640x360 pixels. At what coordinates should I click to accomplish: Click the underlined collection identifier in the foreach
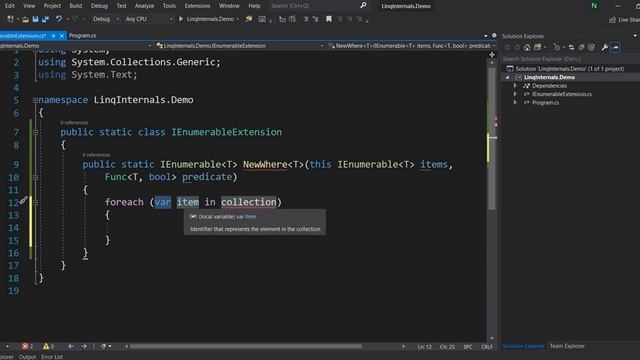pos(249,202)
